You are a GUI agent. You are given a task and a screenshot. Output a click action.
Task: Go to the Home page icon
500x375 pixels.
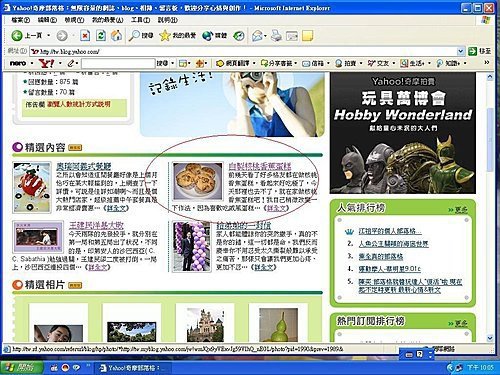click(116, 36)
